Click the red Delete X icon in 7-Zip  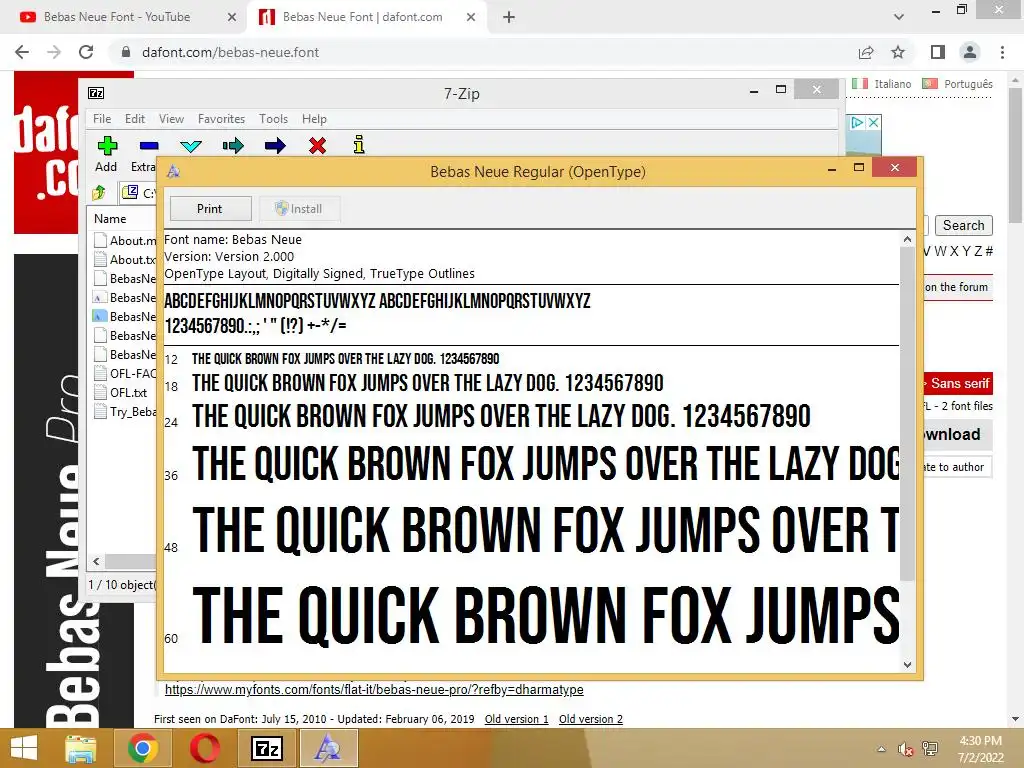[x=317, y=145]
